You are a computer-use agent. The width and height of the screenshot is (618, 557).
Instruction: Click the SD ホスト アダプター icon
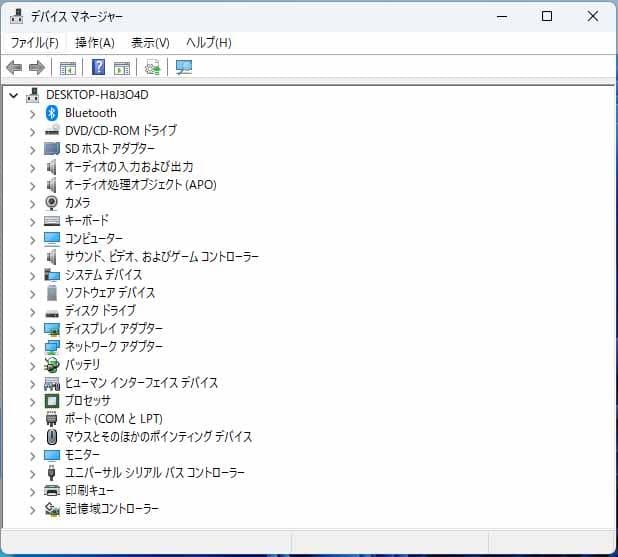[x=52, y=149]
